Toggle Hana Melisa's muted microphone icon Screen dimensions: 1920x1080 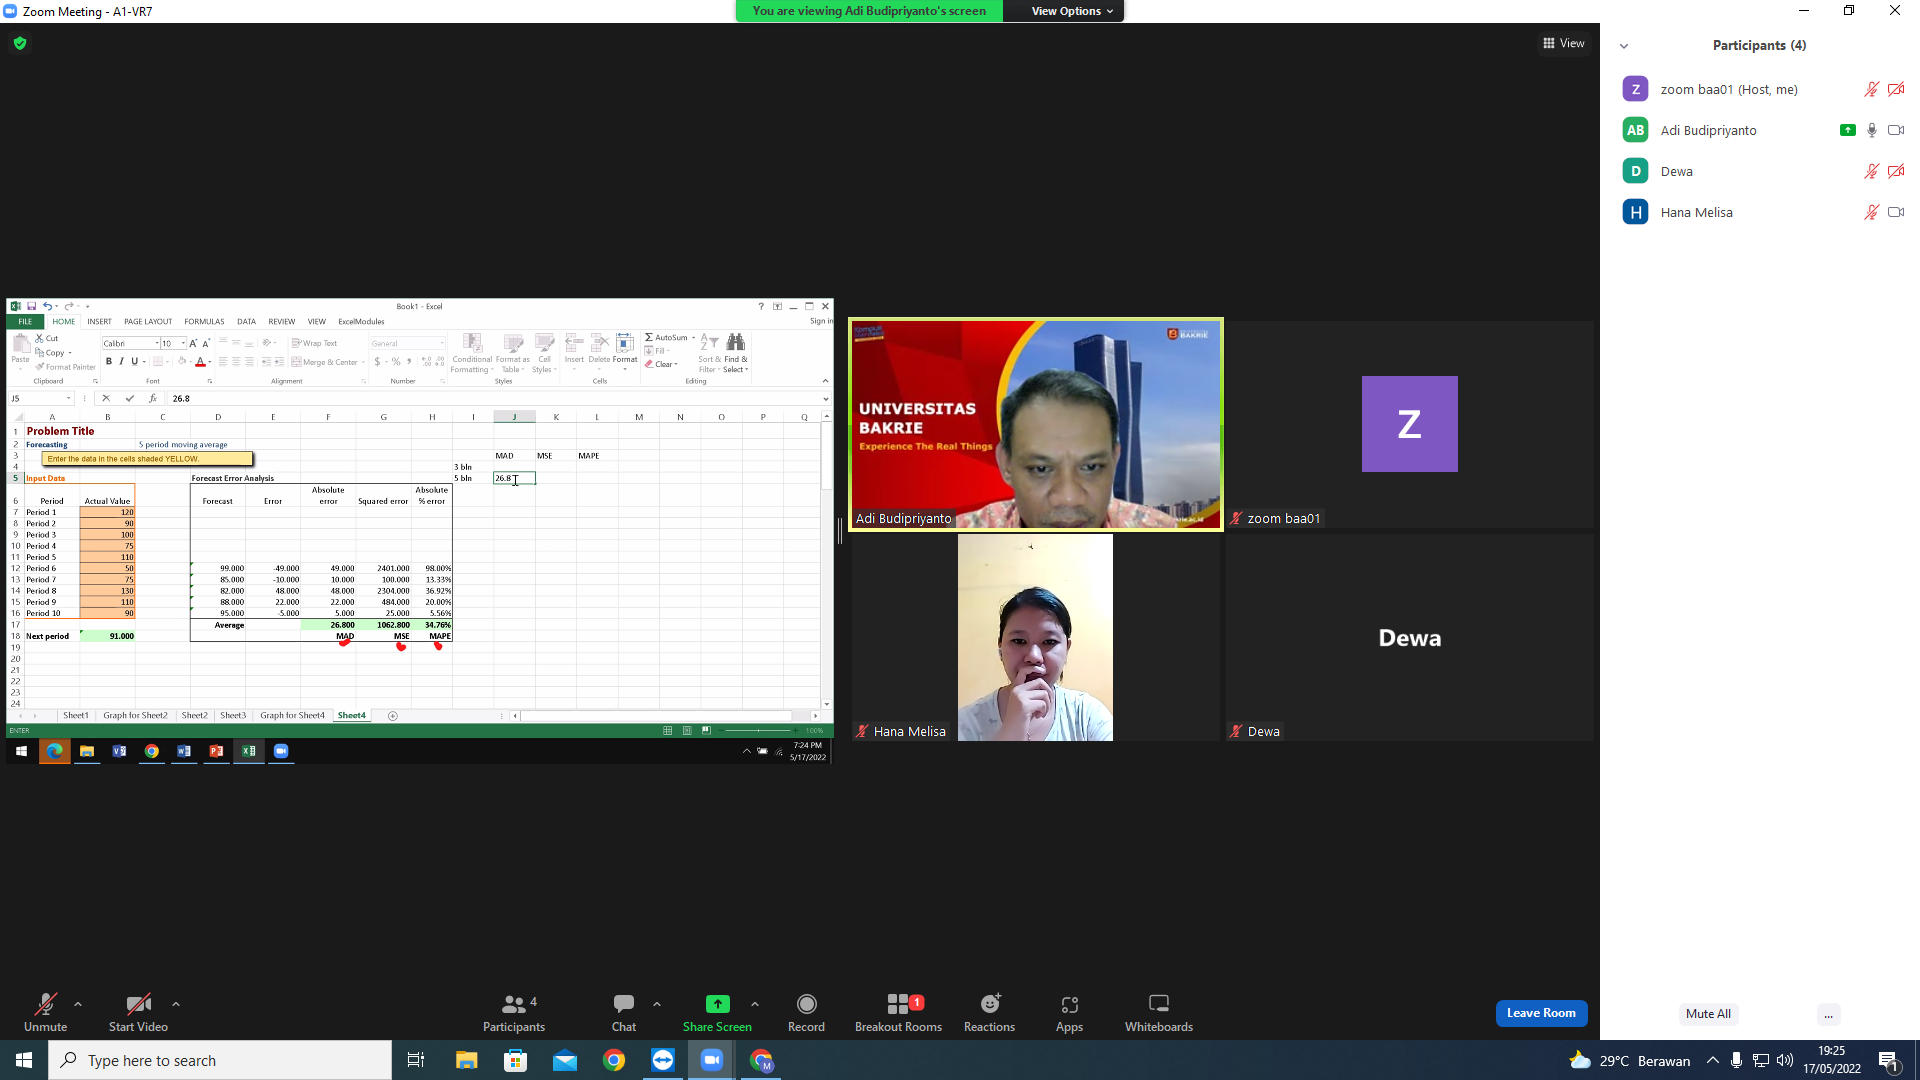[x=1871, y=212]
